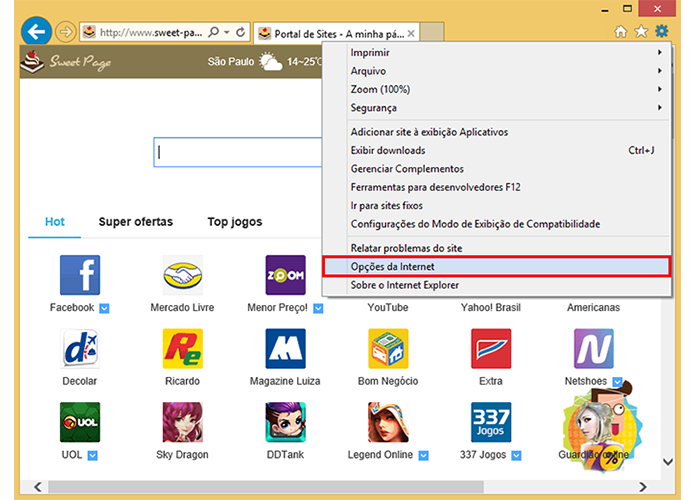695x500 pixels.
Task: Switch to the Hot tab
Action: click(55, 222)
